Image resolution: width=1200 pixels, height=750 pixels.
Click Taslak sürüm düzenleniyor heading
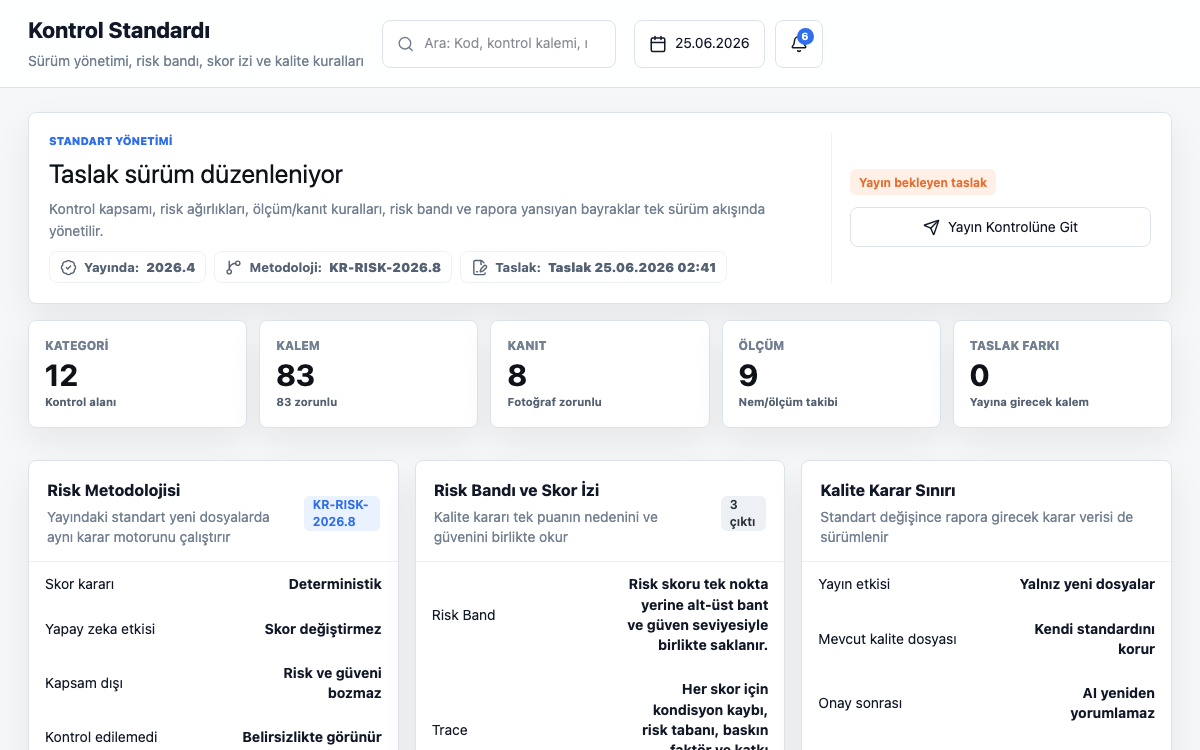(196, 174)
